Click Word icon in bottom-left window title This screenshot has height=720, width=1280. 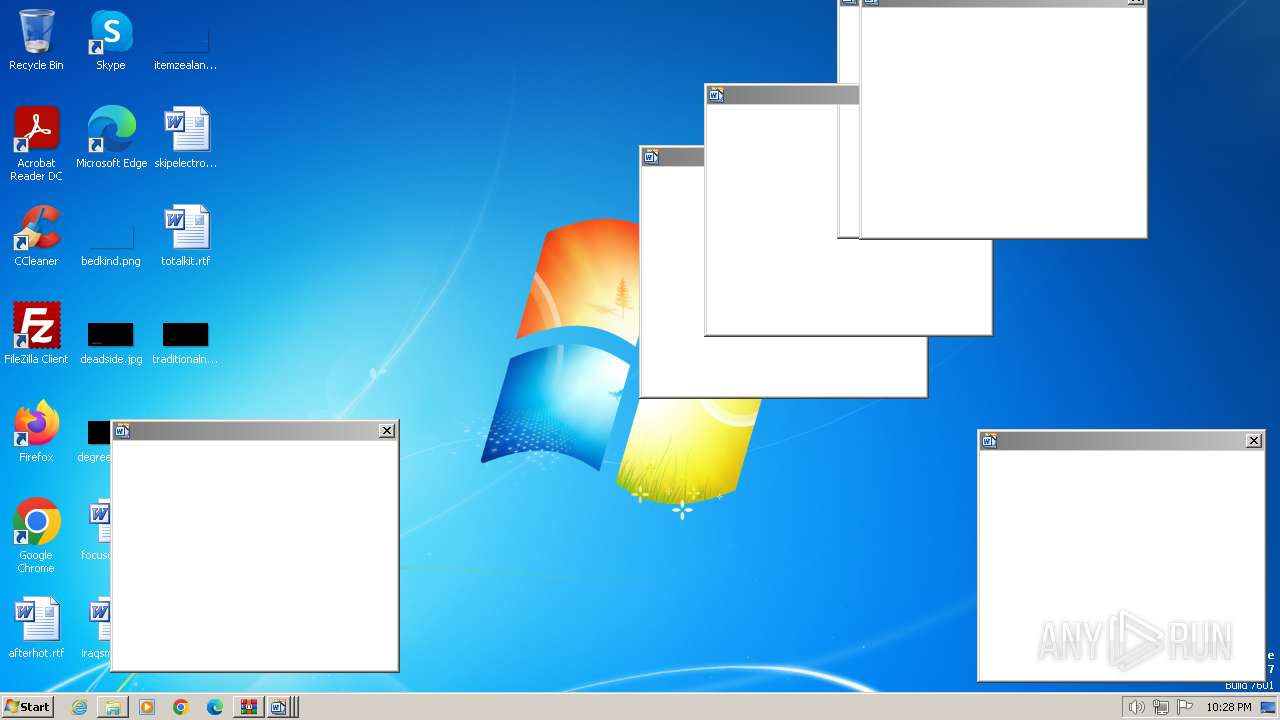click(x=122, y=431)
